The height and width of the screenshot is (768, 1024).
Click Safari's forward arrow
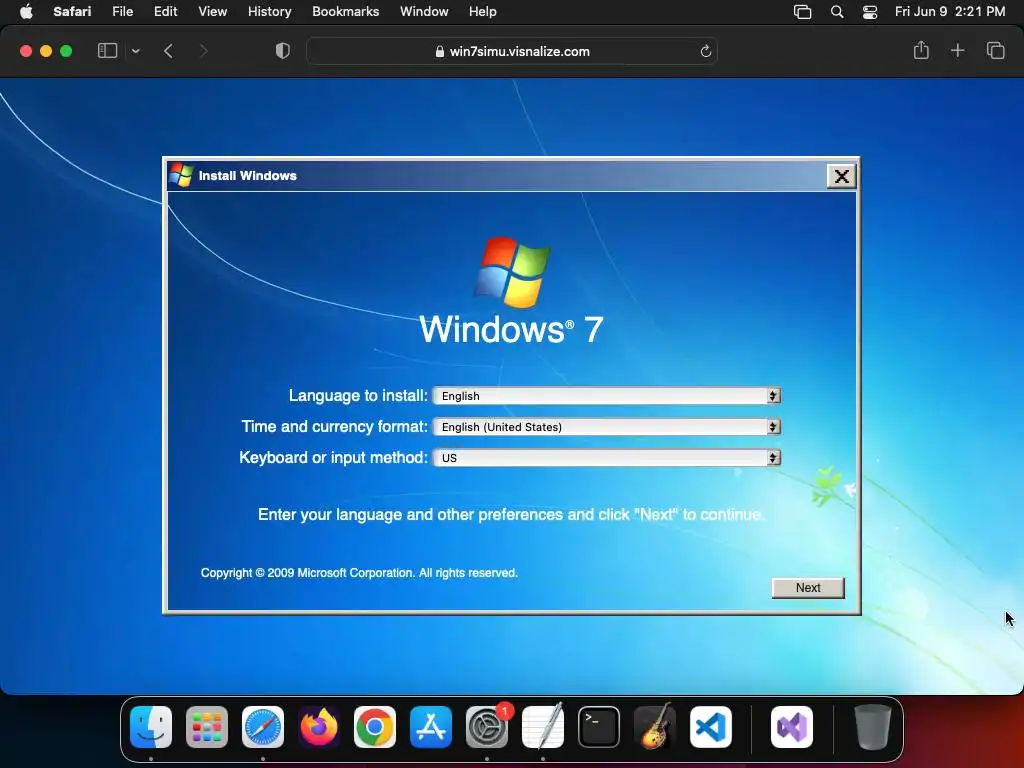pos(203,51)
